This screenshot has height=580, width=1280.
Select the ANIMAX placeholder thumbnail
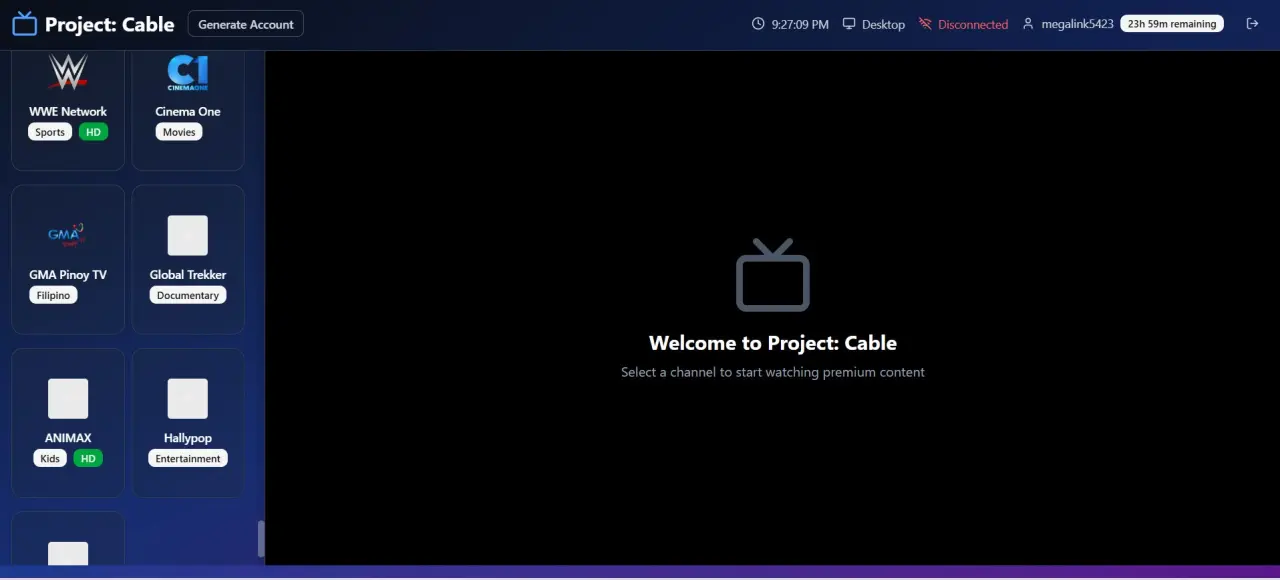point(68,398)
